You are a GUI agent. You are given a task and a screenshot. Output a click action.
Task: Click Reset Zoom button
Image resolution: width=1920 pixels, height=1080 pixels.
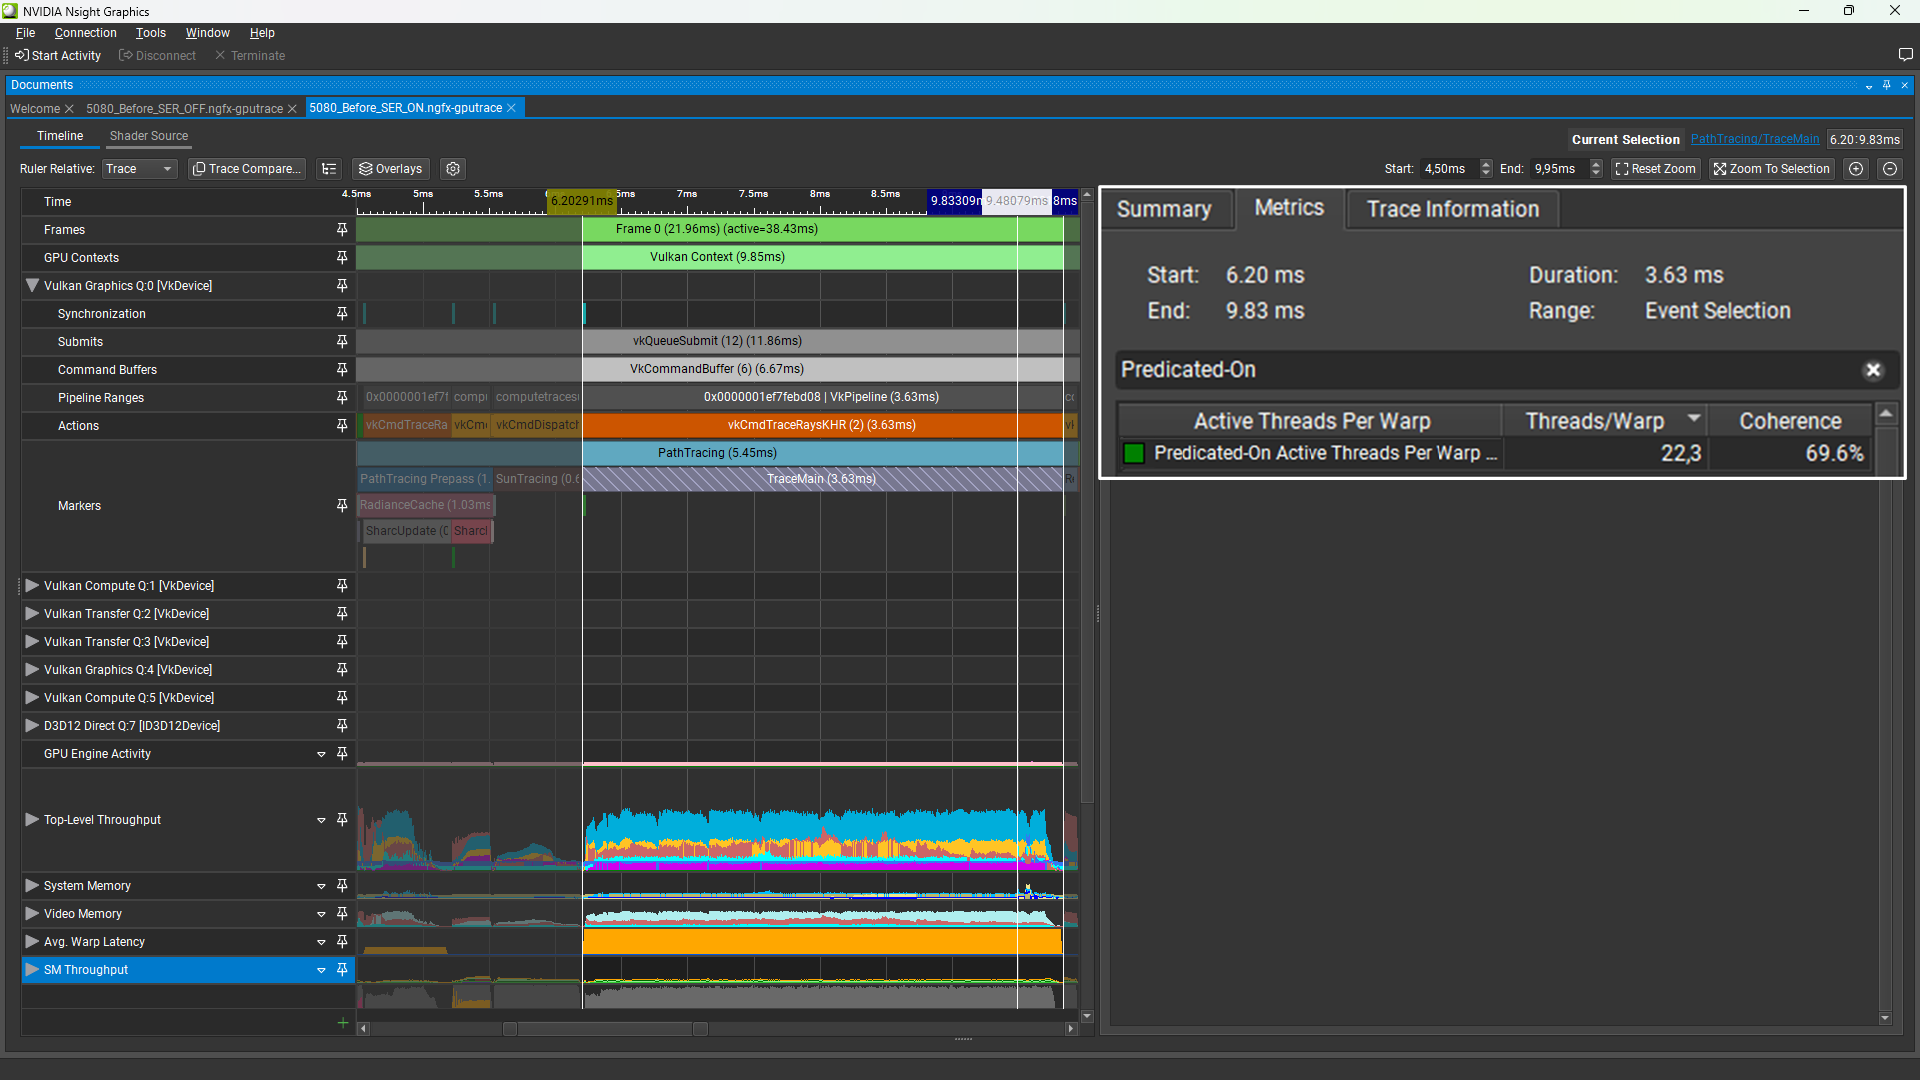tap(1656, 169)
